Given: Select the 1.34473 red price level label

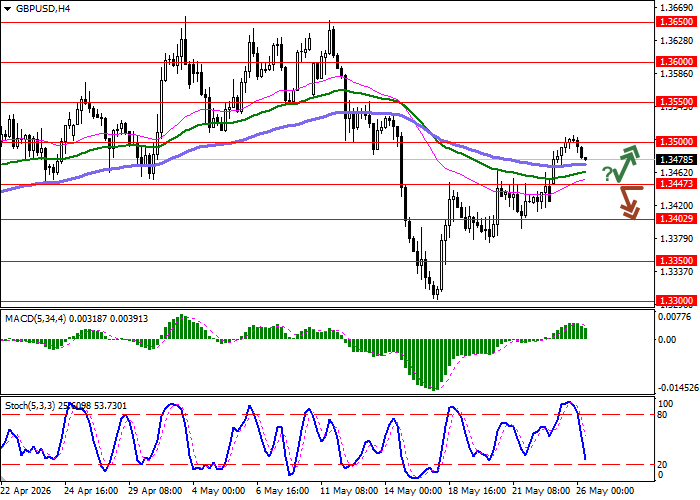Looking at the screenshot, I should 676,183.
